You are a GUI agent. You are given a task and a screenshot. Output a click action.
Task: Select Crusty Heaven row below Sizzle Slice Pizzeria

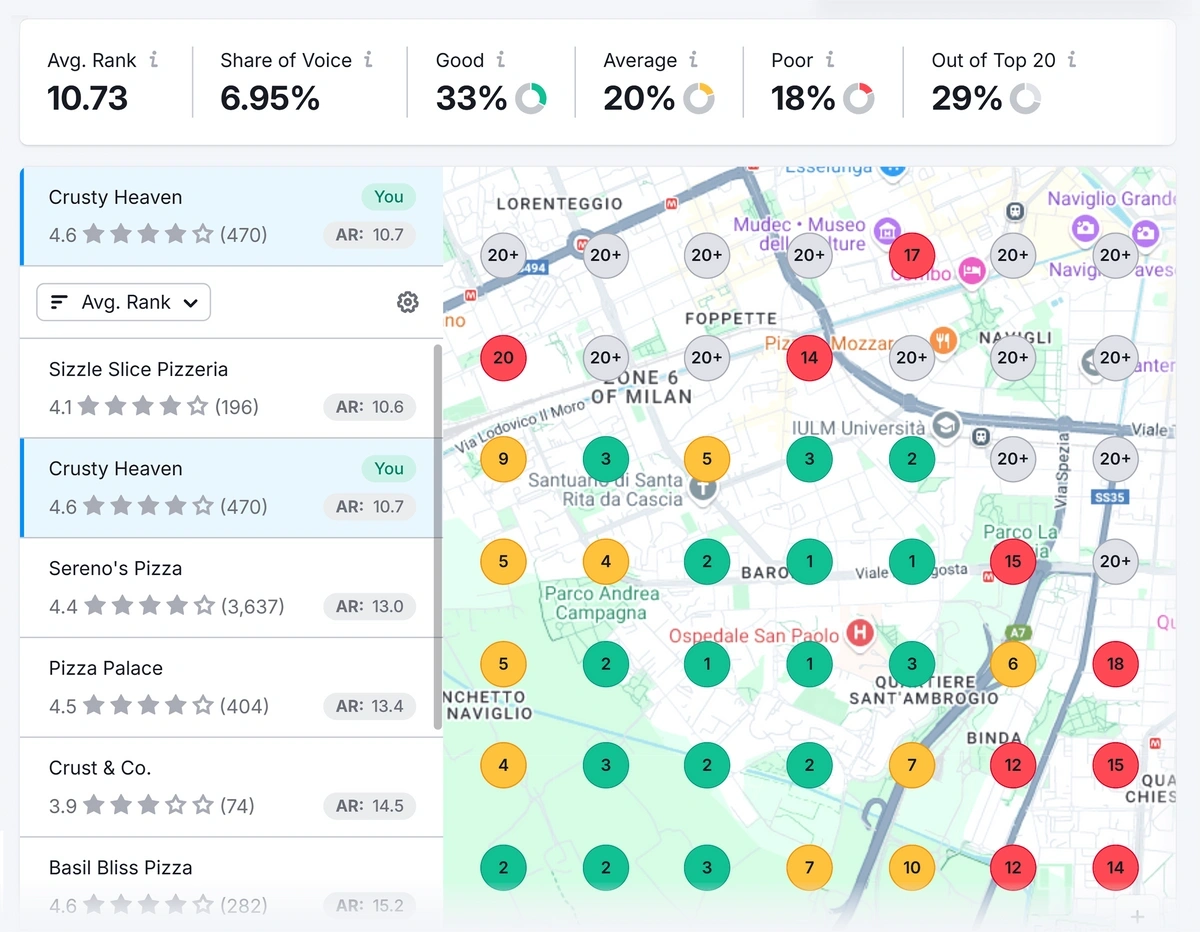pos(231,488)
